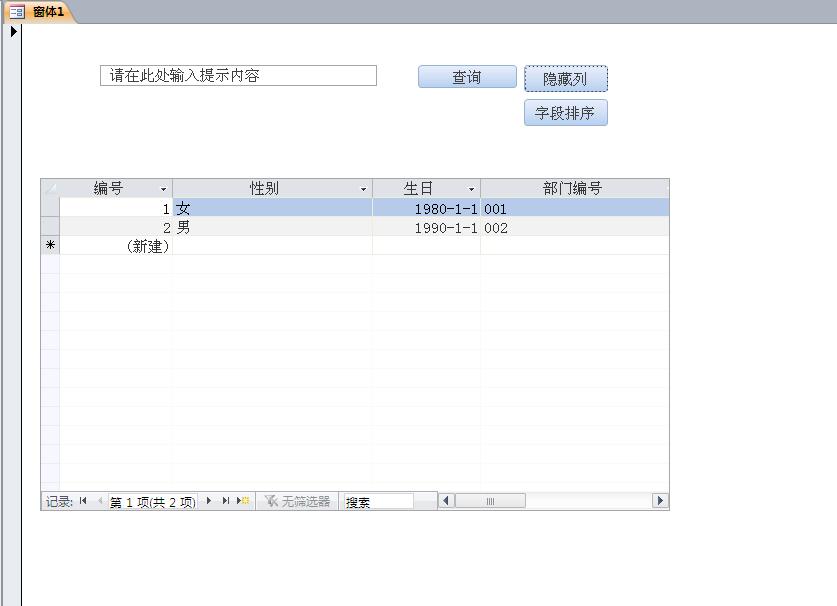The height and width of the screenshot is (606, 837).
Task: Click the current record number box
Action: [x=153, y=501]
